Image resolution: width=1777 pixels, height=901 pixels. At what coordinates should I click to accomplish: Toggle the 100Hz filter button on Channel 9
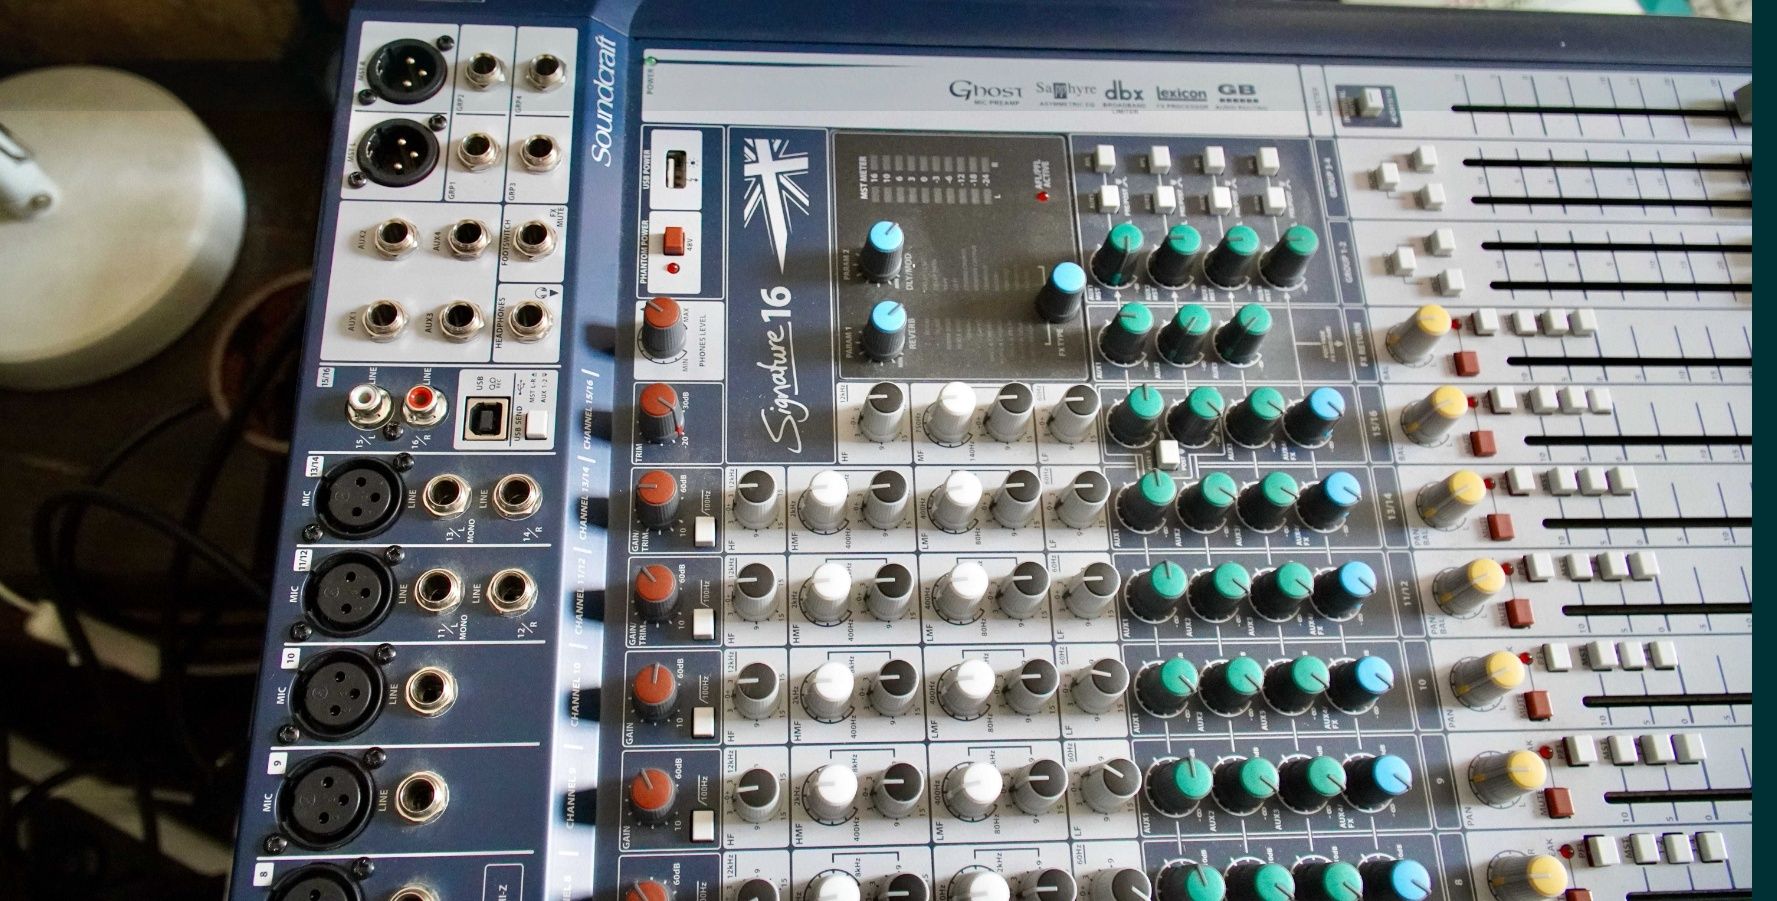click(703, 826)
